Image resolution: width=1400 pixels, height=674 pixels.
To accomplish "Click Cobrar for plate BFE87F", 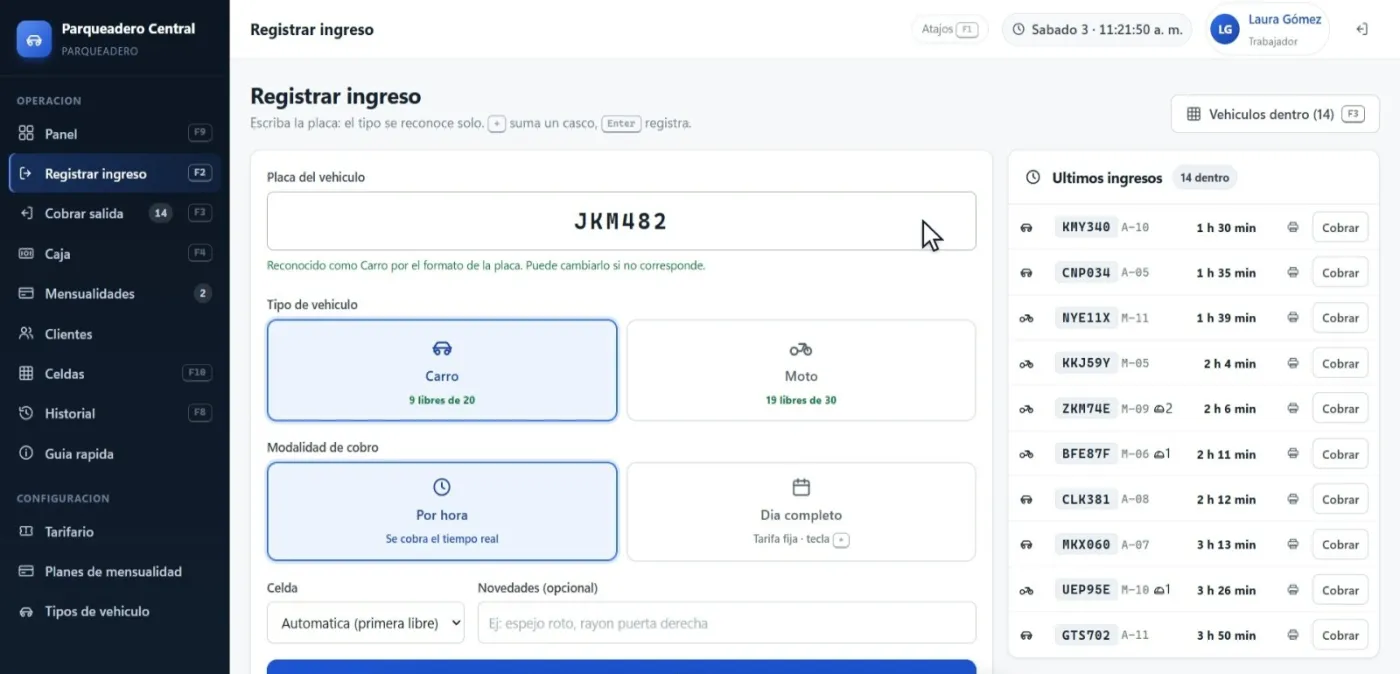I will point(1340,454).
